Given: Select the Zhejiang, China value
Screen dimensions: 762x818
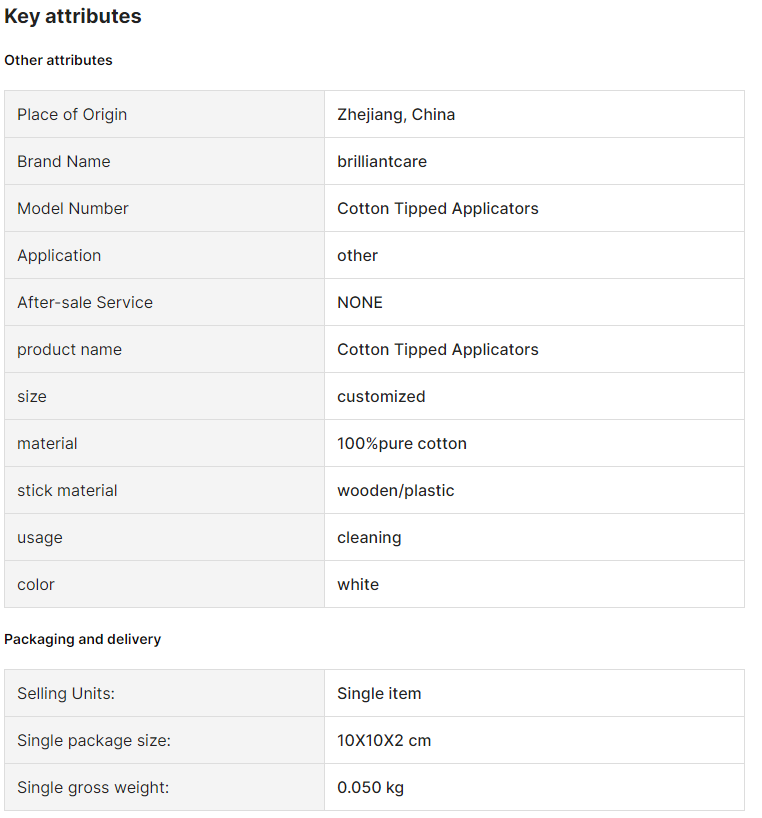Looking at the screenshot, I should coord(396,114).
